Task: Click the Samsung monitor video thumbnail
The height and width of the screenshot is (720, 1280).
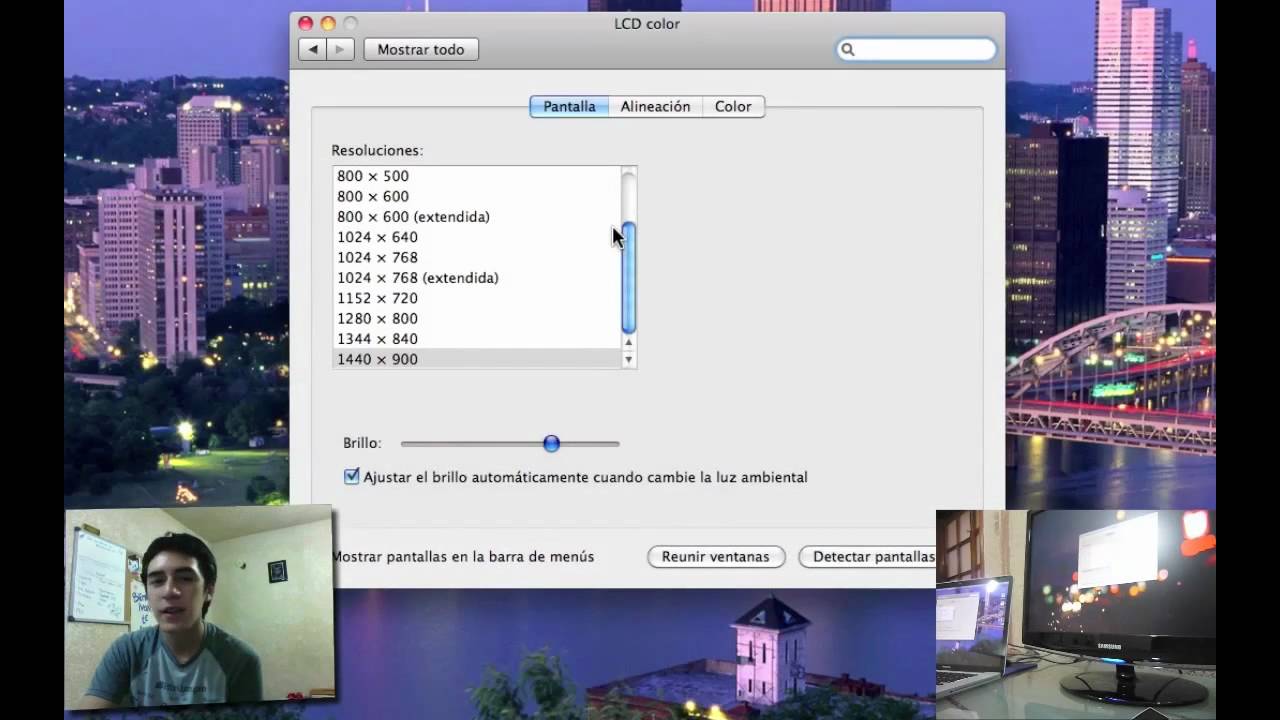Action: point(1076,614)
